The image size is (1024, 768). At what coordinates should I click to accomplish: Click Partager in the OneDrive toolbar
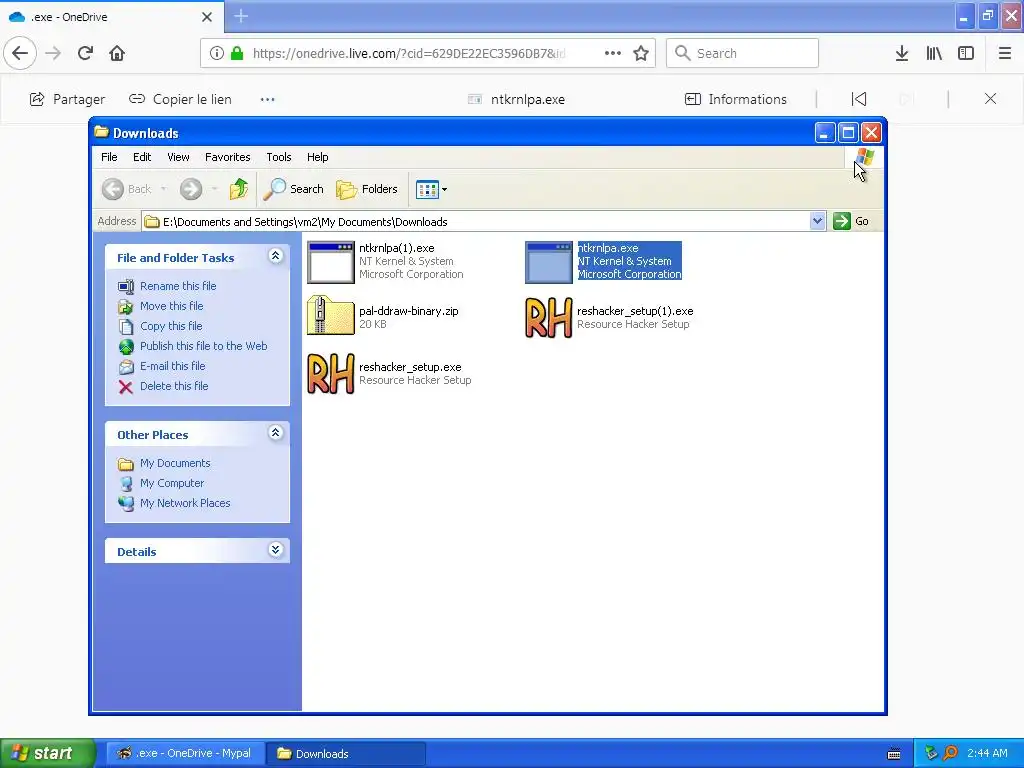point(67,99)
